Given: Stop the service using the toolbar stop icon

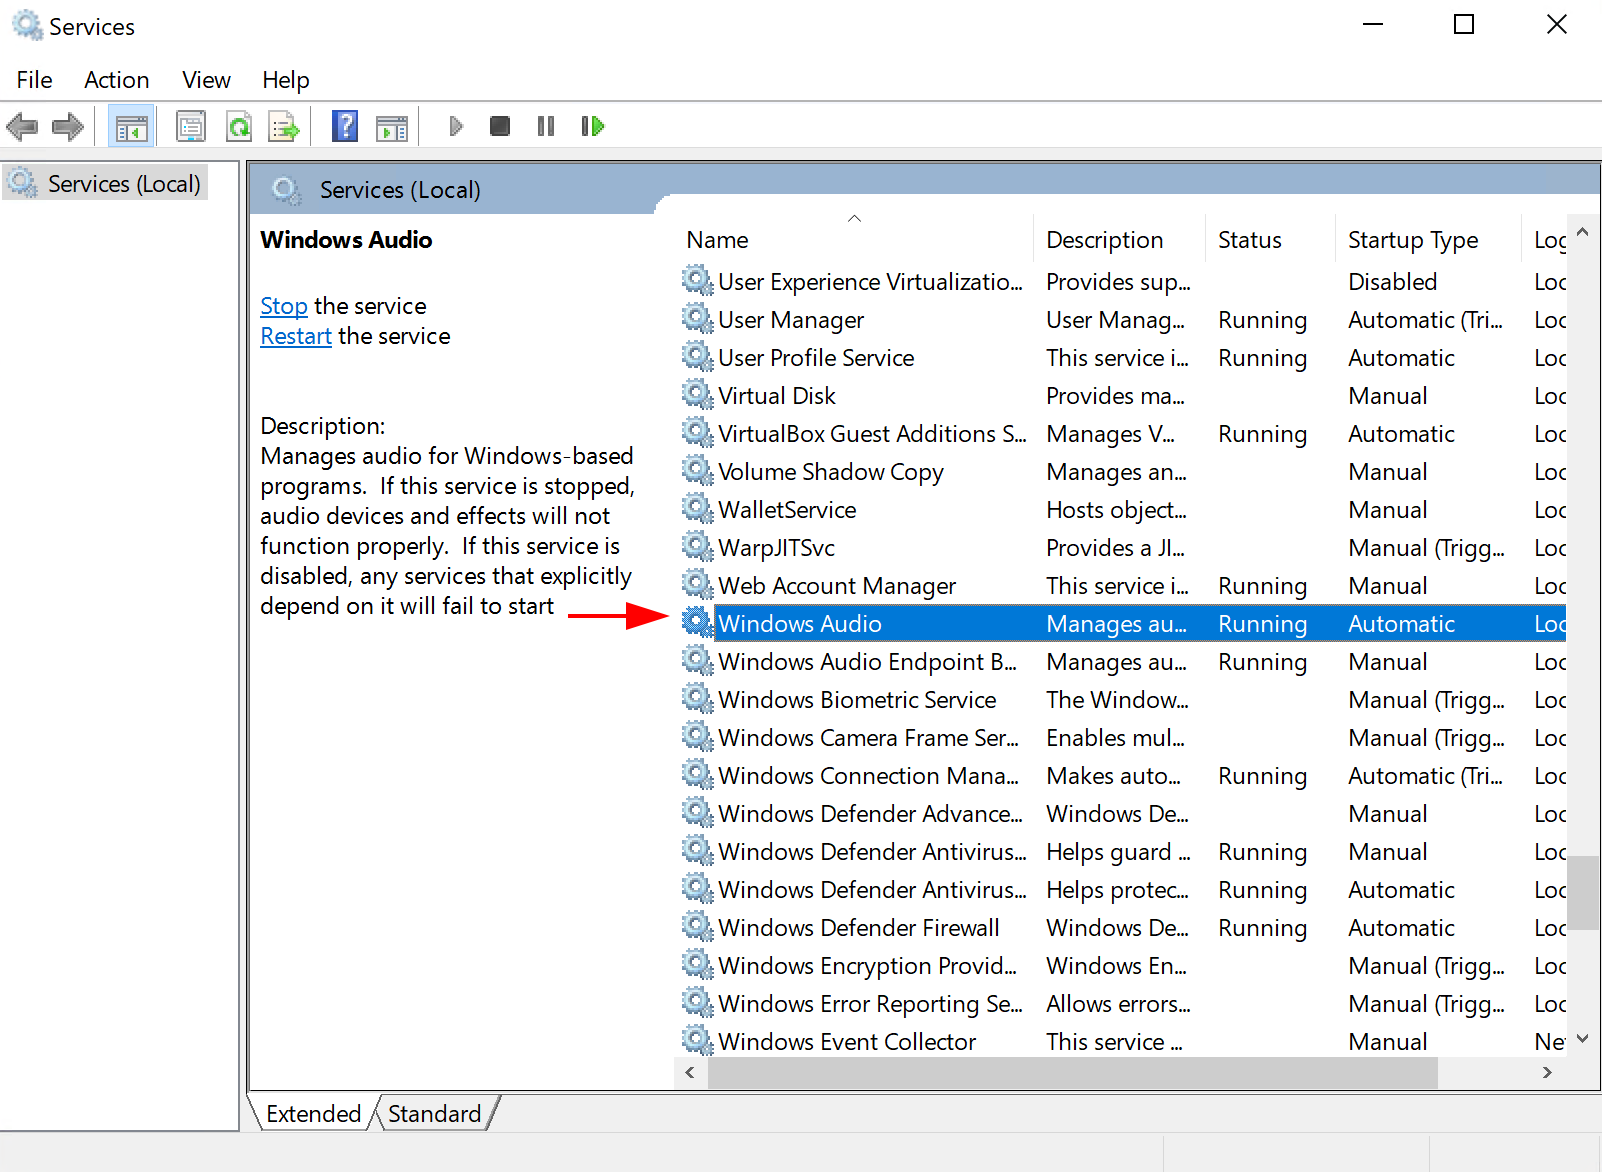Looking at the screenshot, I should point(499,126).
